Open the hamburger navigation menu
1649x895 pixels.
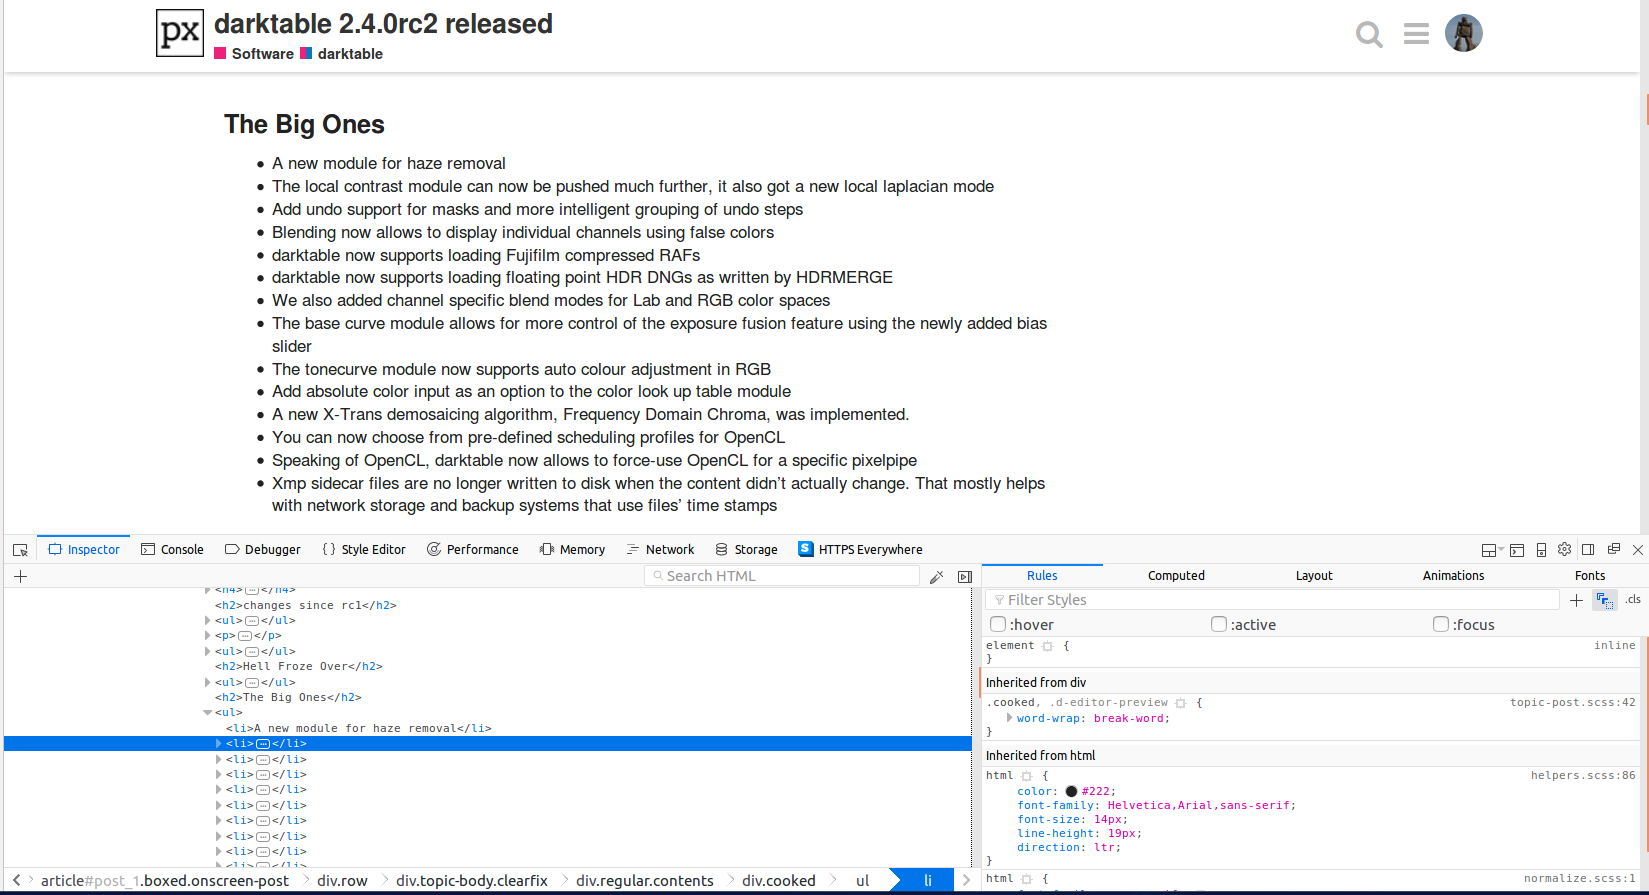coord(1416,34)
